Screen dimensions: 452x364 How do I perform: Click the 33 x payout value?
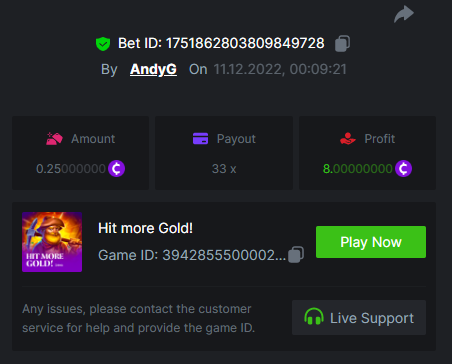coord(224,169)
